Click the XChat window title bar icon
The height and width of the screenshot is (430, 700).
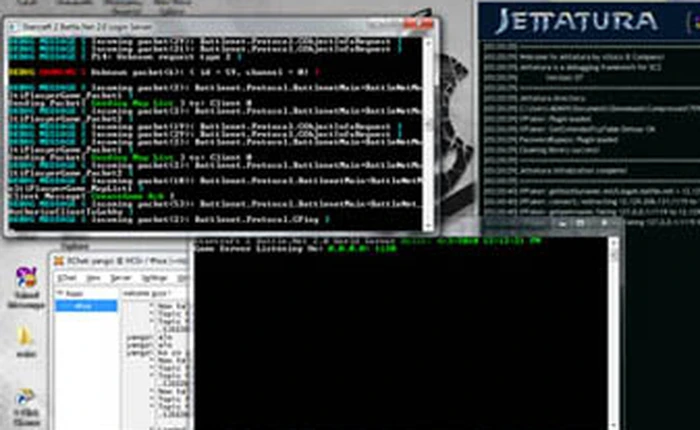coord(58,262)
